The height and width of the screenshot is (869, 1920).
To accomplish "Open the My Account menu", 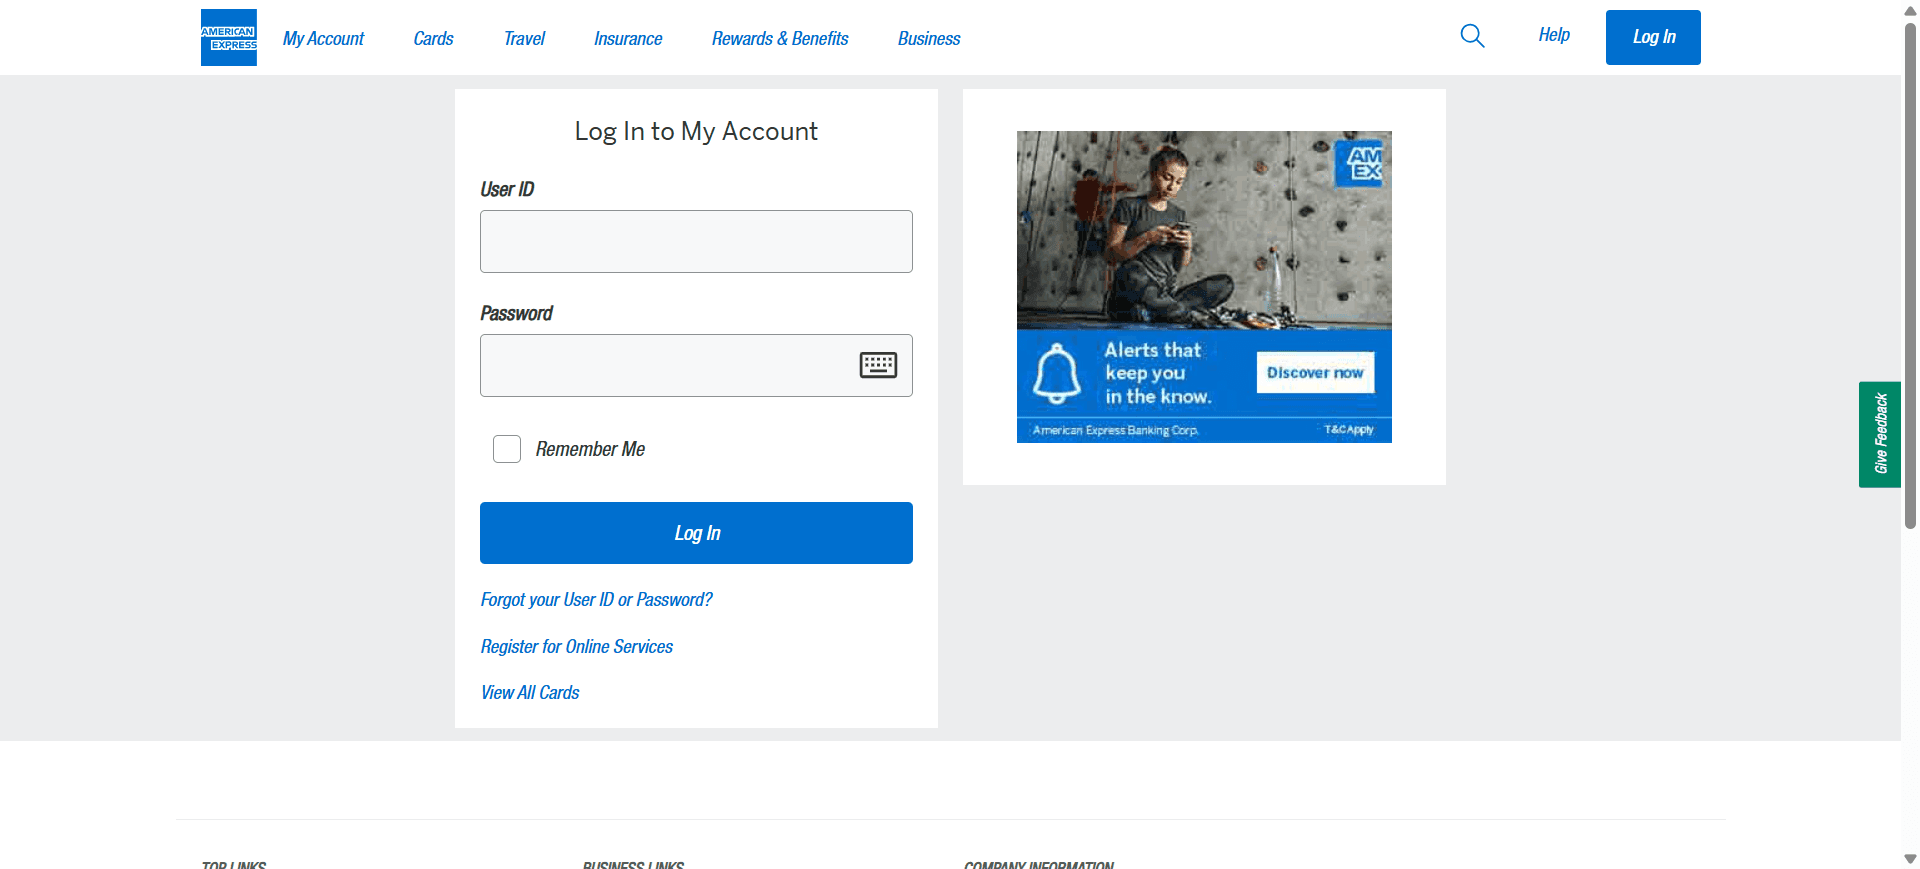I will [323, 38].
